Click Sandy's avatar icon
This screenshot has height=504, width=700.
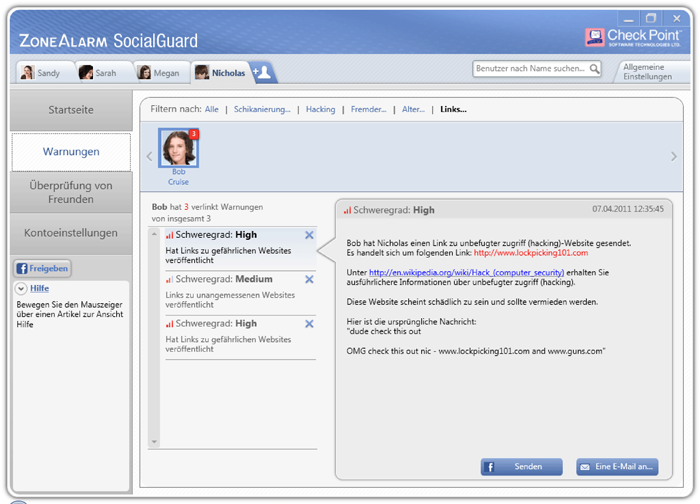pyautogui.click(x=28, y=72)
